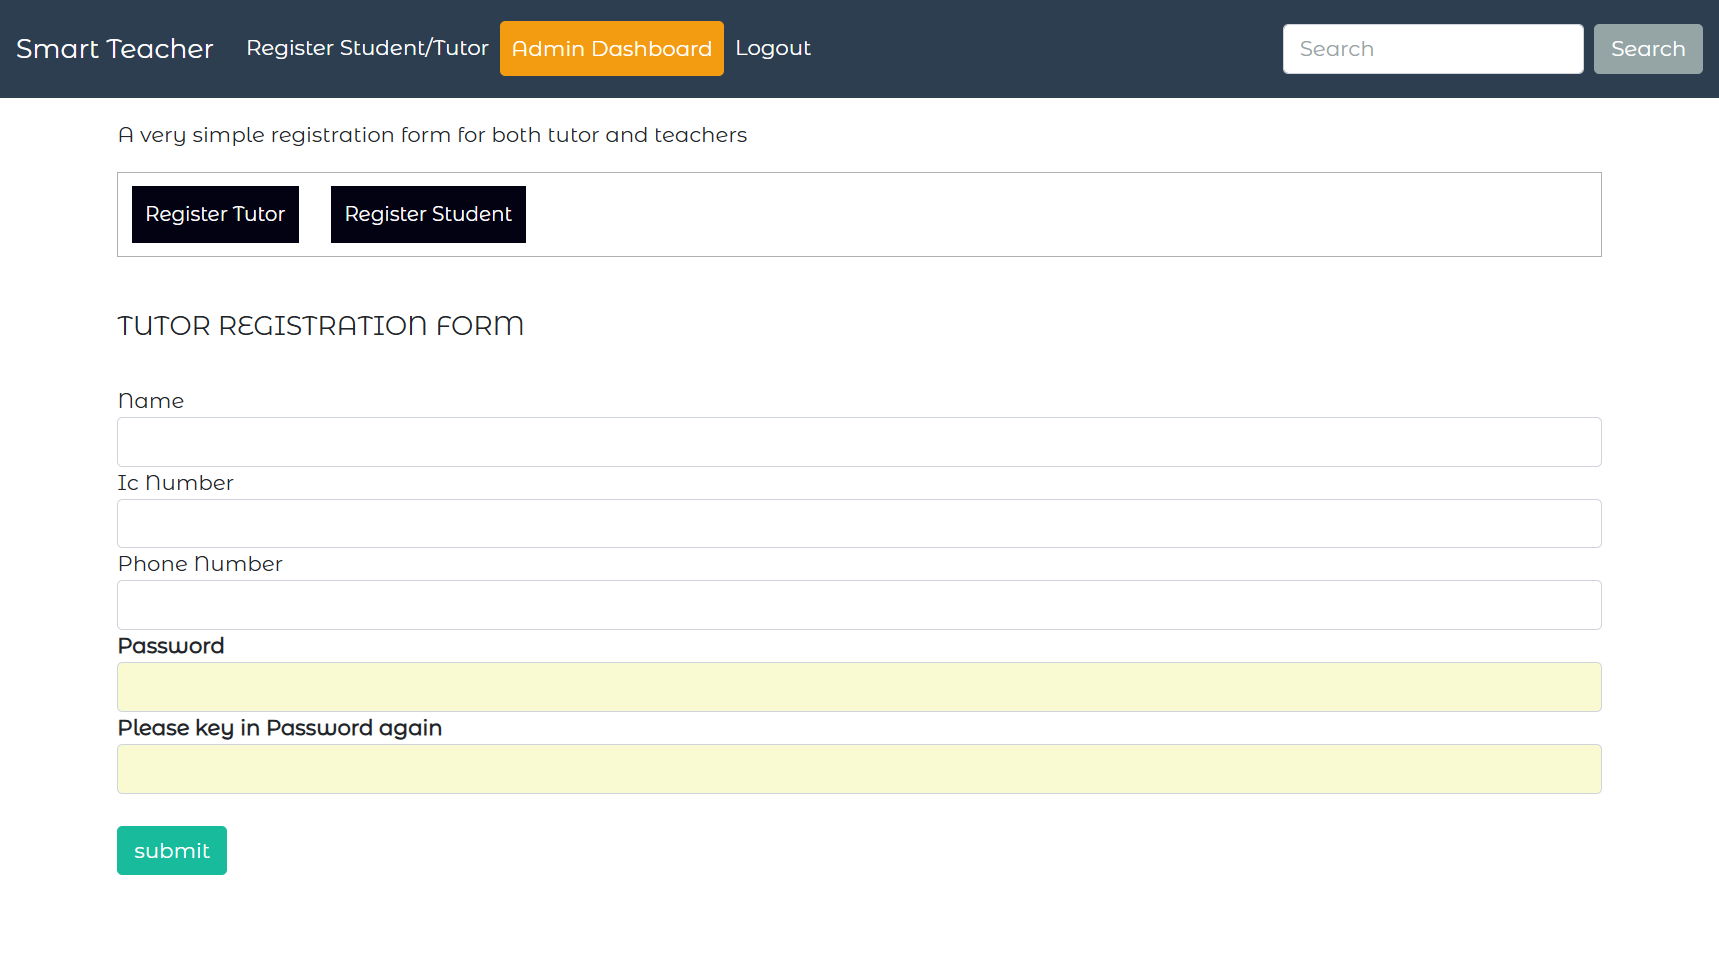Open the Register Student/Tutor nav link

click(x=367, y=48)
